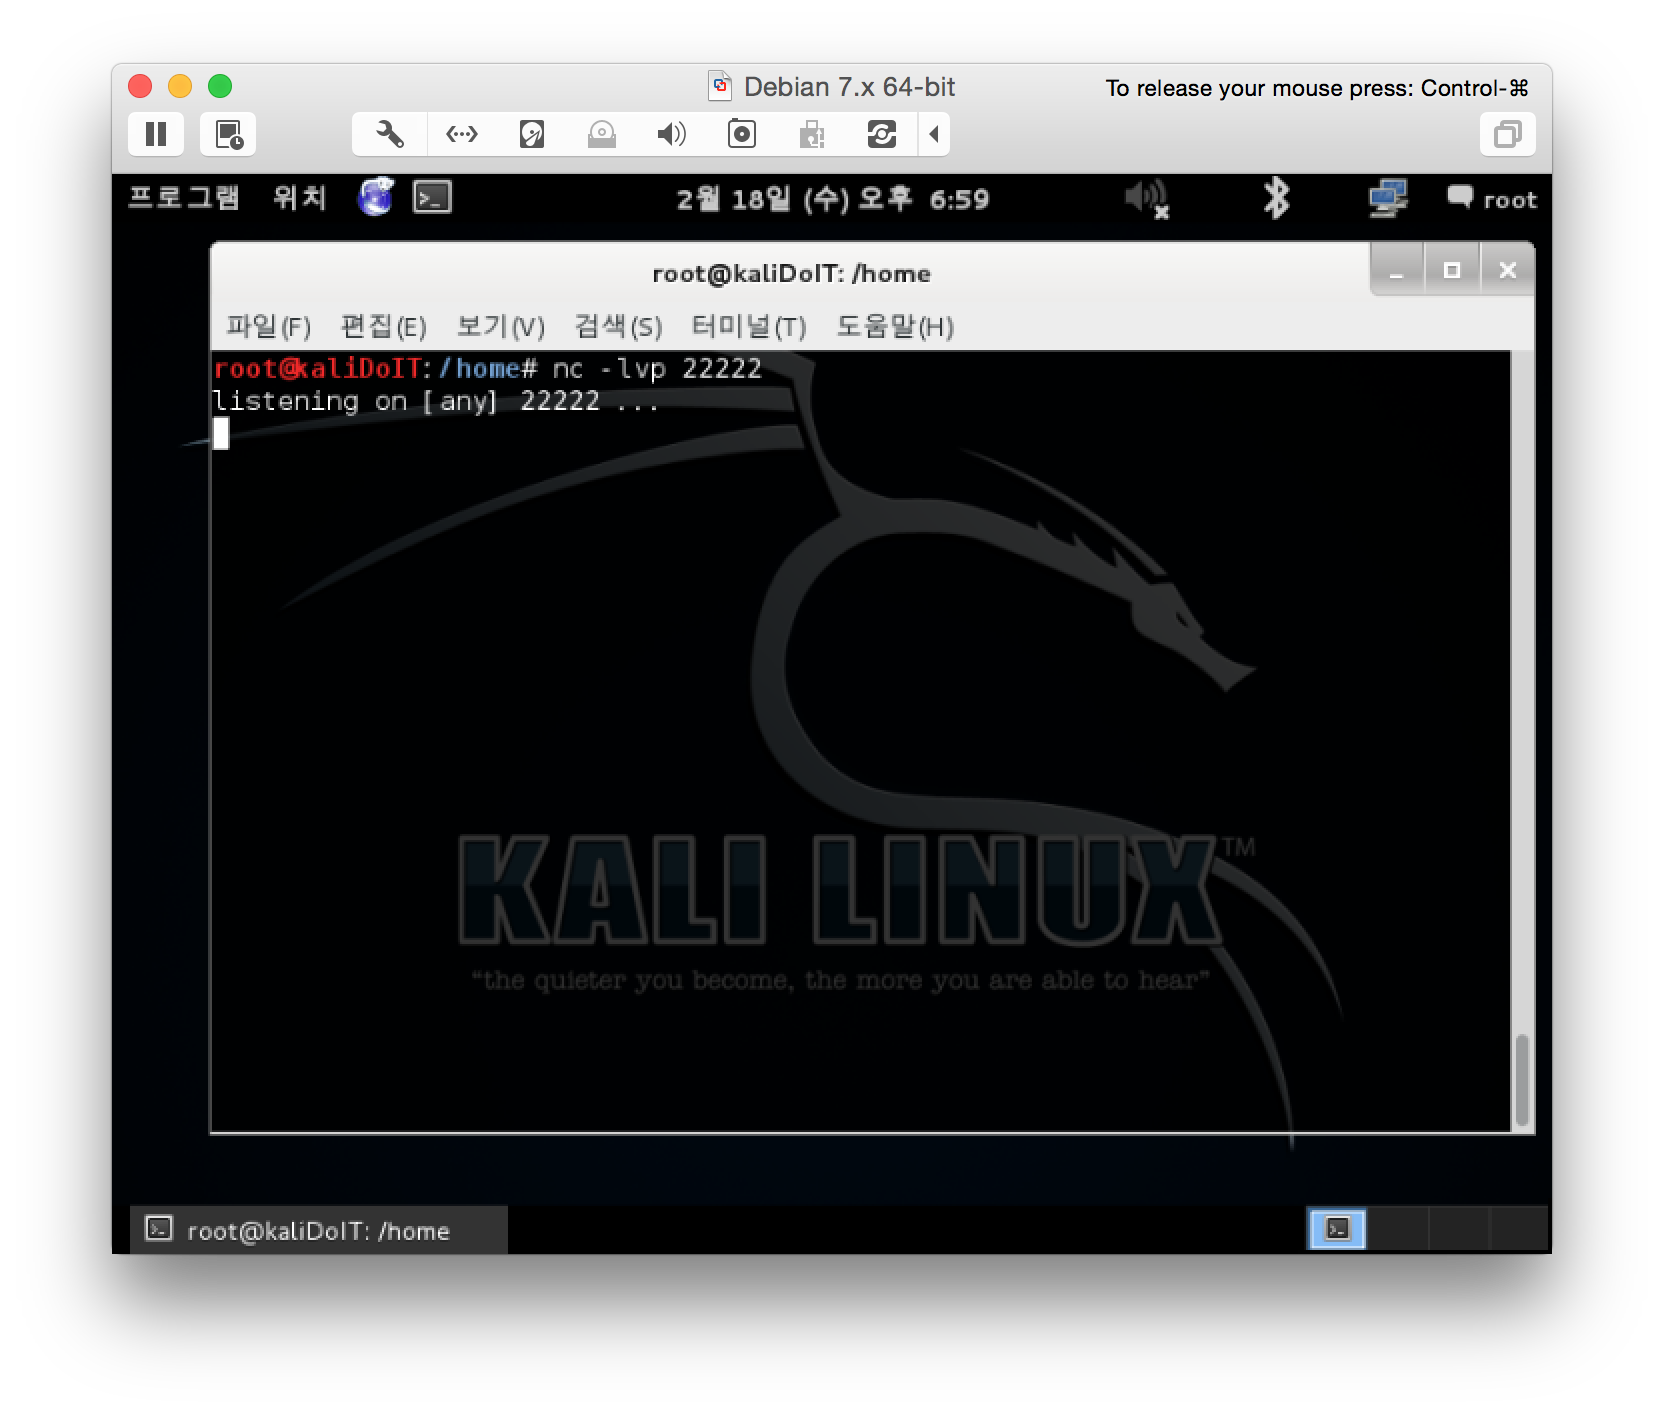The height and width of the screenshot is (1414, 1664).
Task: Open virtual machine settings wrench icon
Action: click(390, 134)
